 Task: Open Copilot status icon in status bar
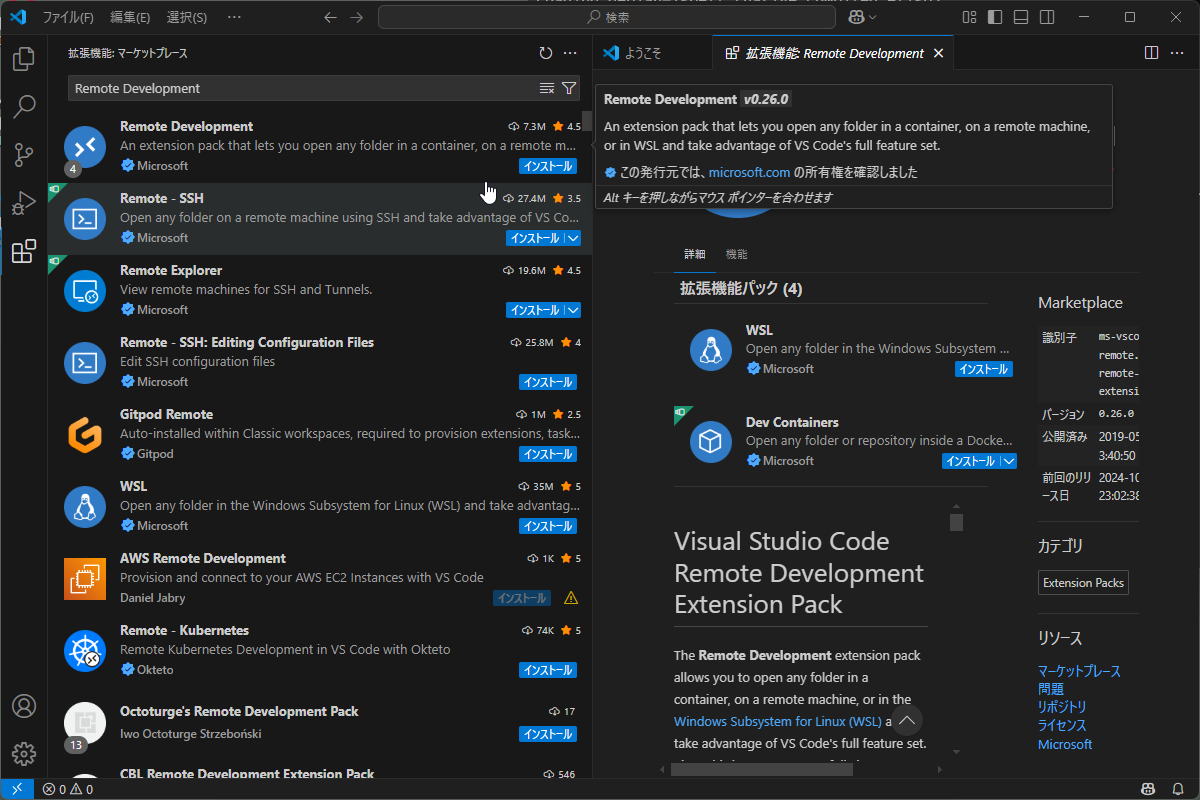tap(1149, 789)
